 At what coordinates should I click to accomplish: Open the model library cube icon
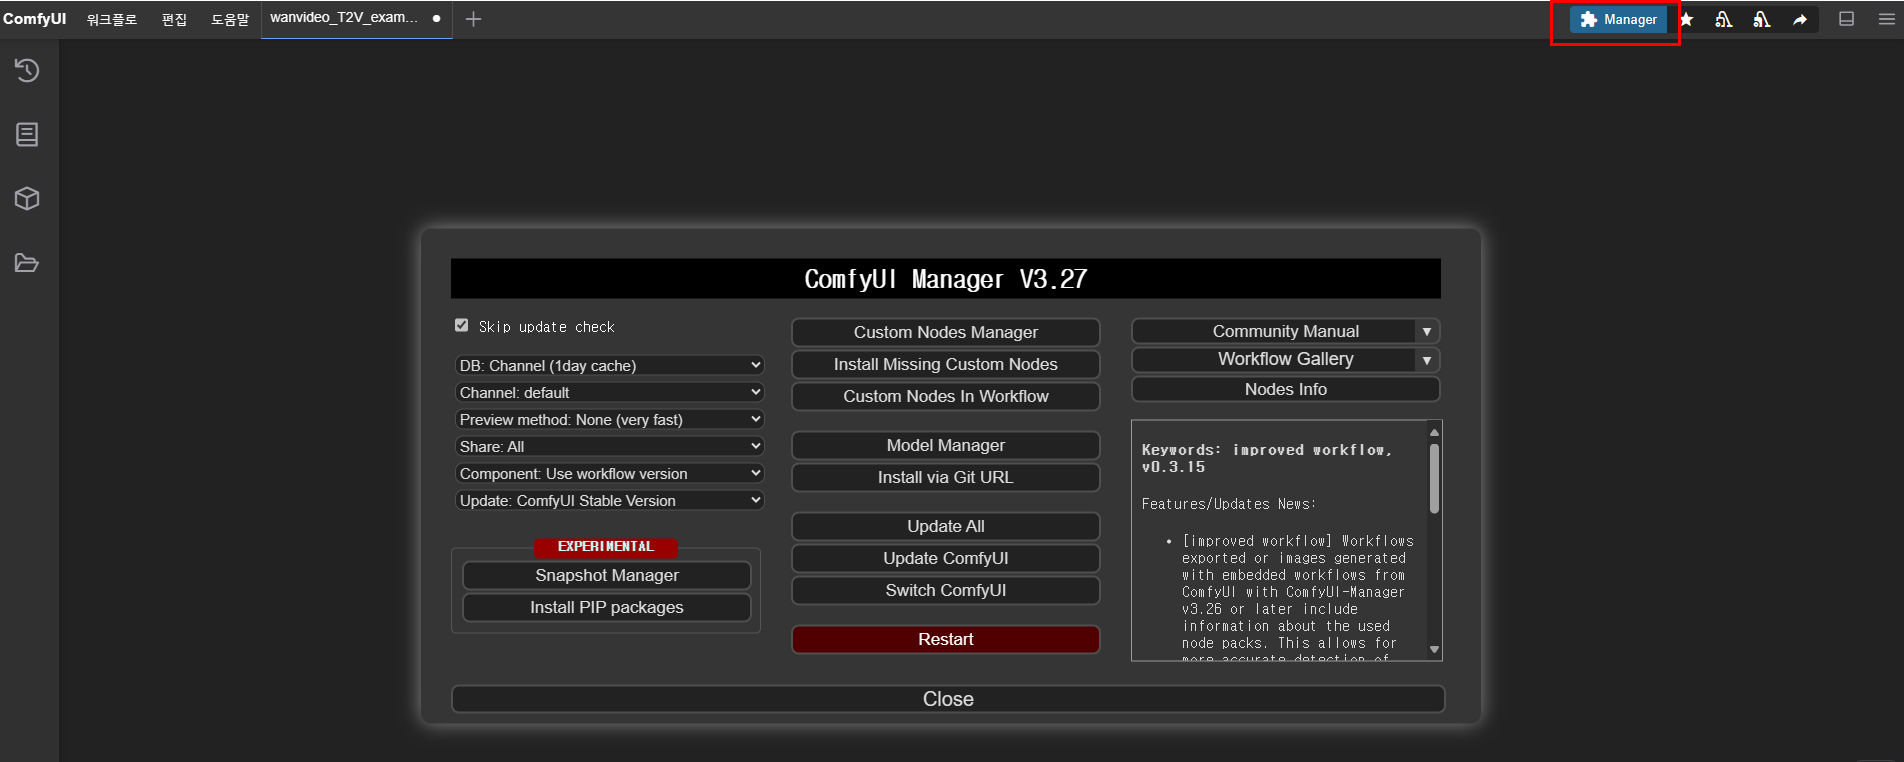click(x=27, y=198)
